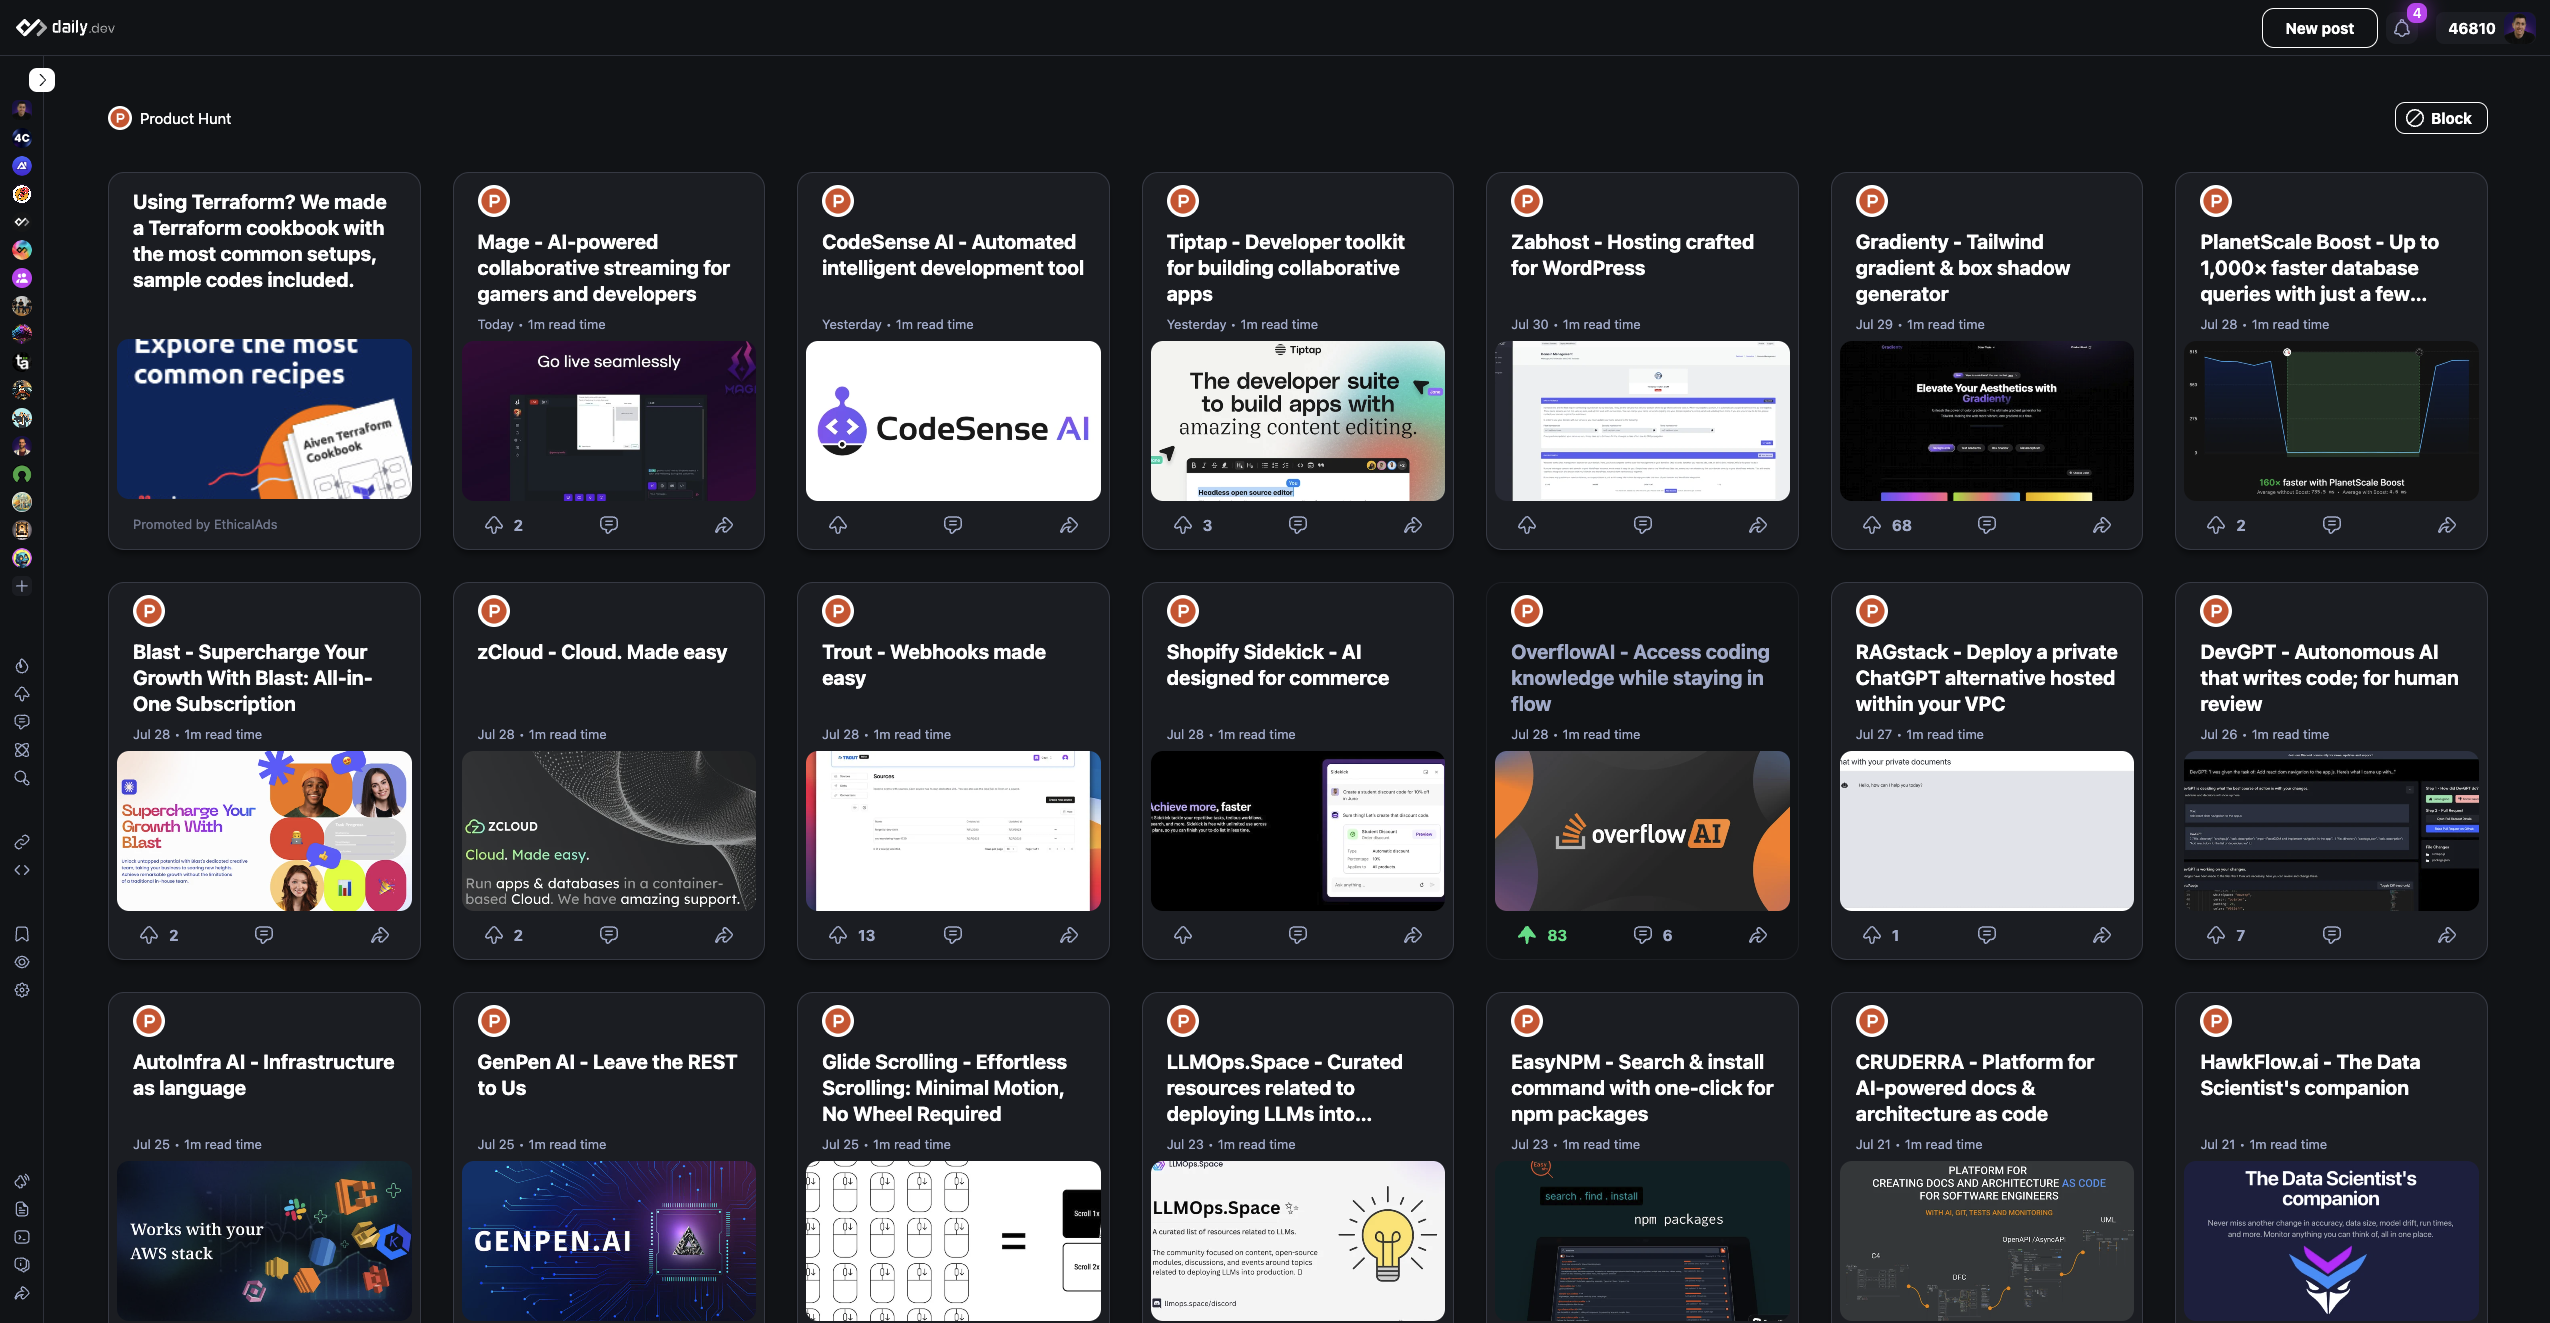Open the user profile avatar in header
The height and width of the screenshot is (1323, 2550).
tap(2520, 28)
